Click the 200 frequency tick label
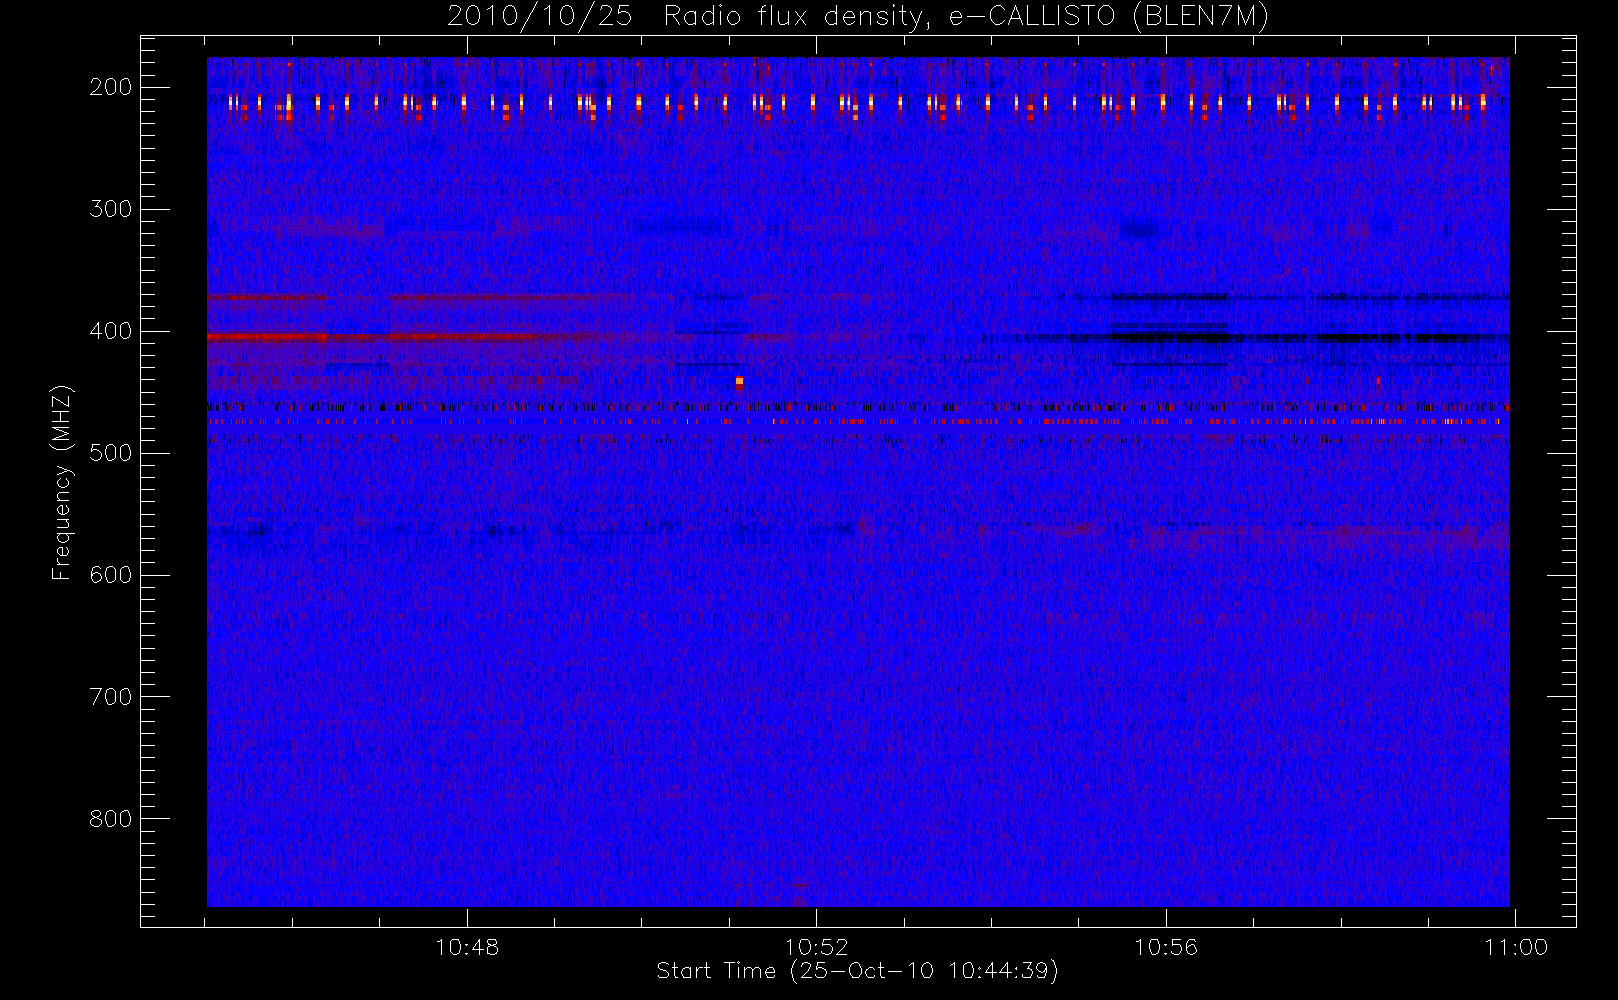 point(111,87)
